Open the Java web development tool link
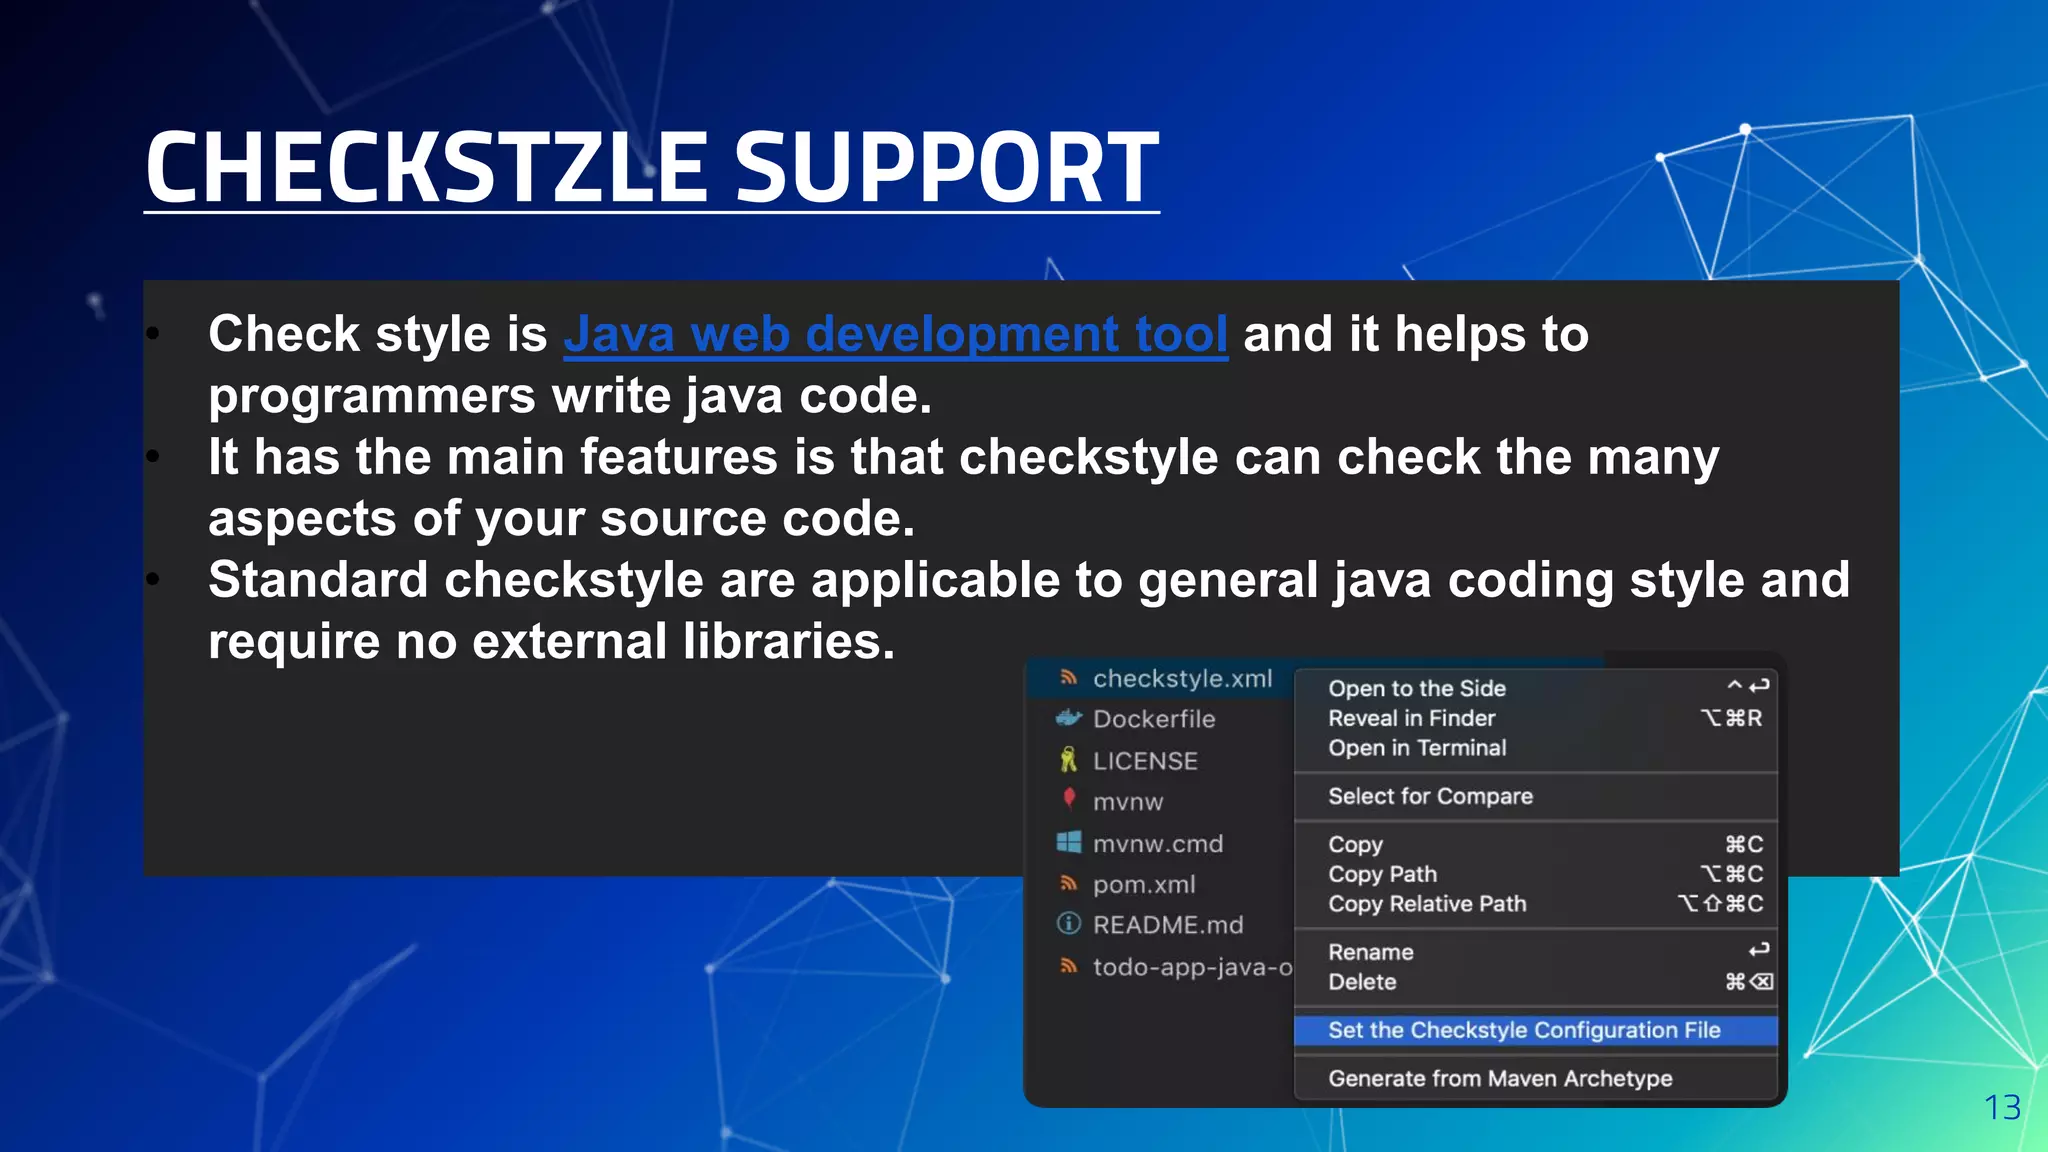 coord(895,334)
